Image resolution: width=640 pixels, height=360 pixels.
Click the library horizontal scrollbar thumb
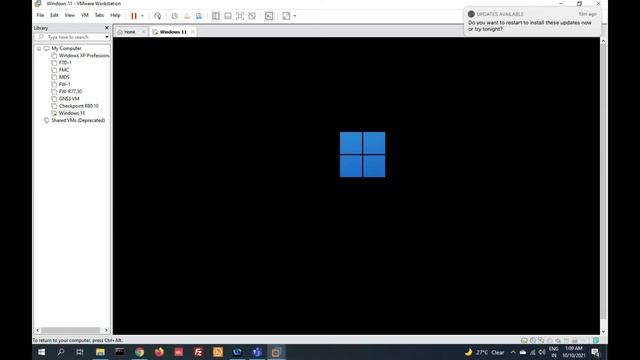pos(70,330)
